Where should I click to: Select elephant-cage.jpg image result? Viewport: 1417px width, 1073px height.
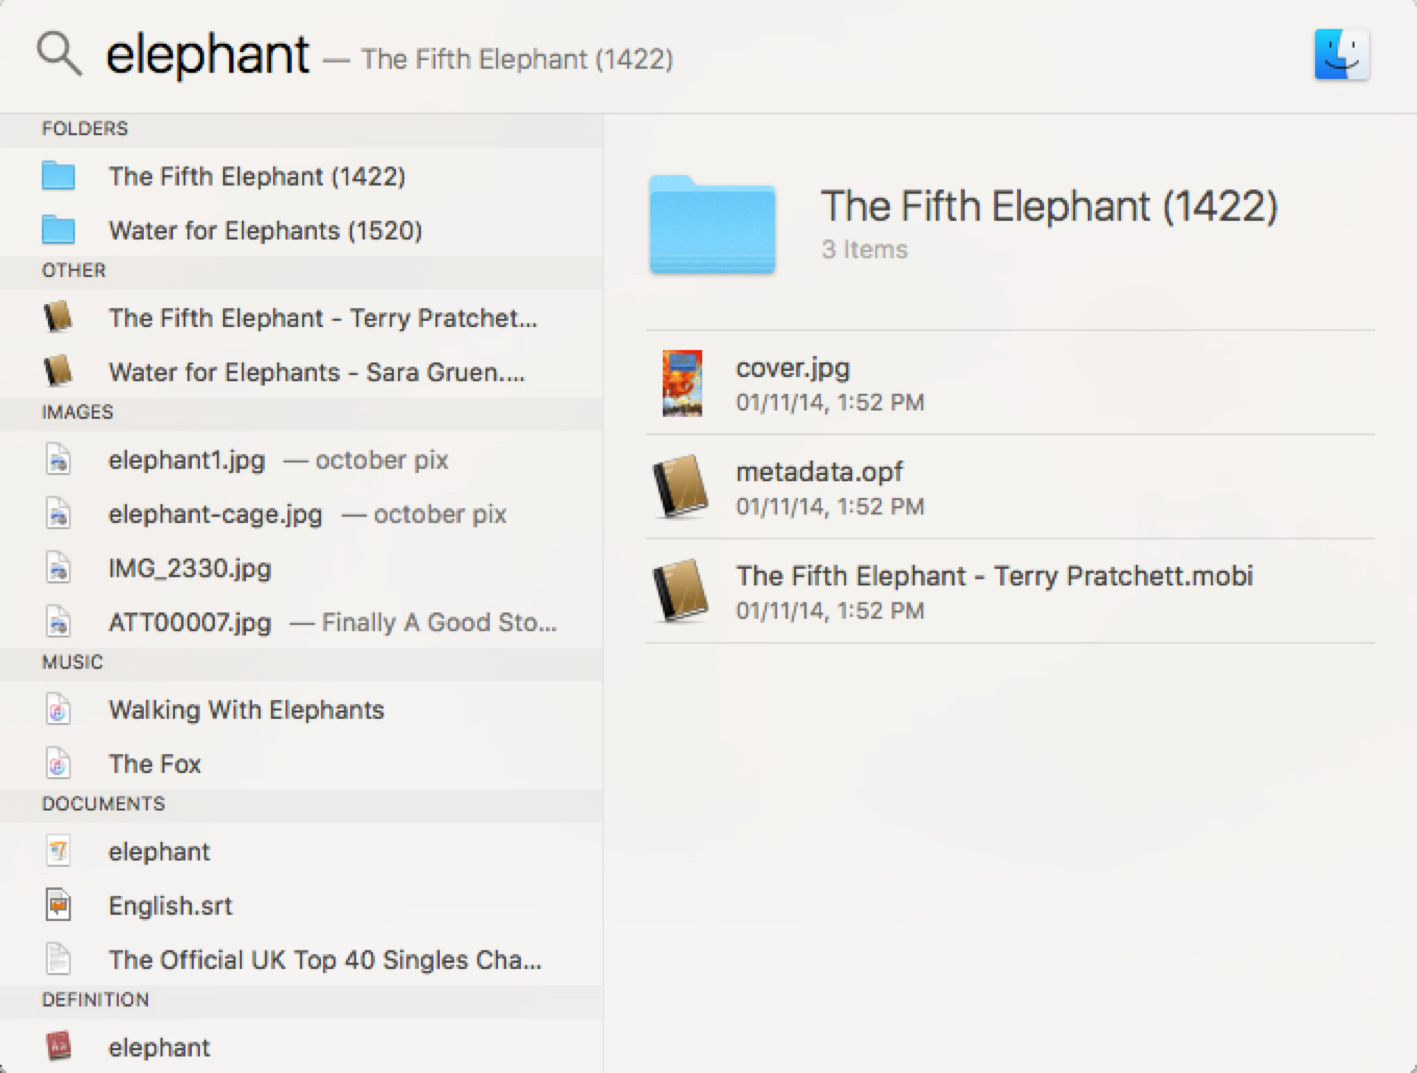(x=215, y=514)
